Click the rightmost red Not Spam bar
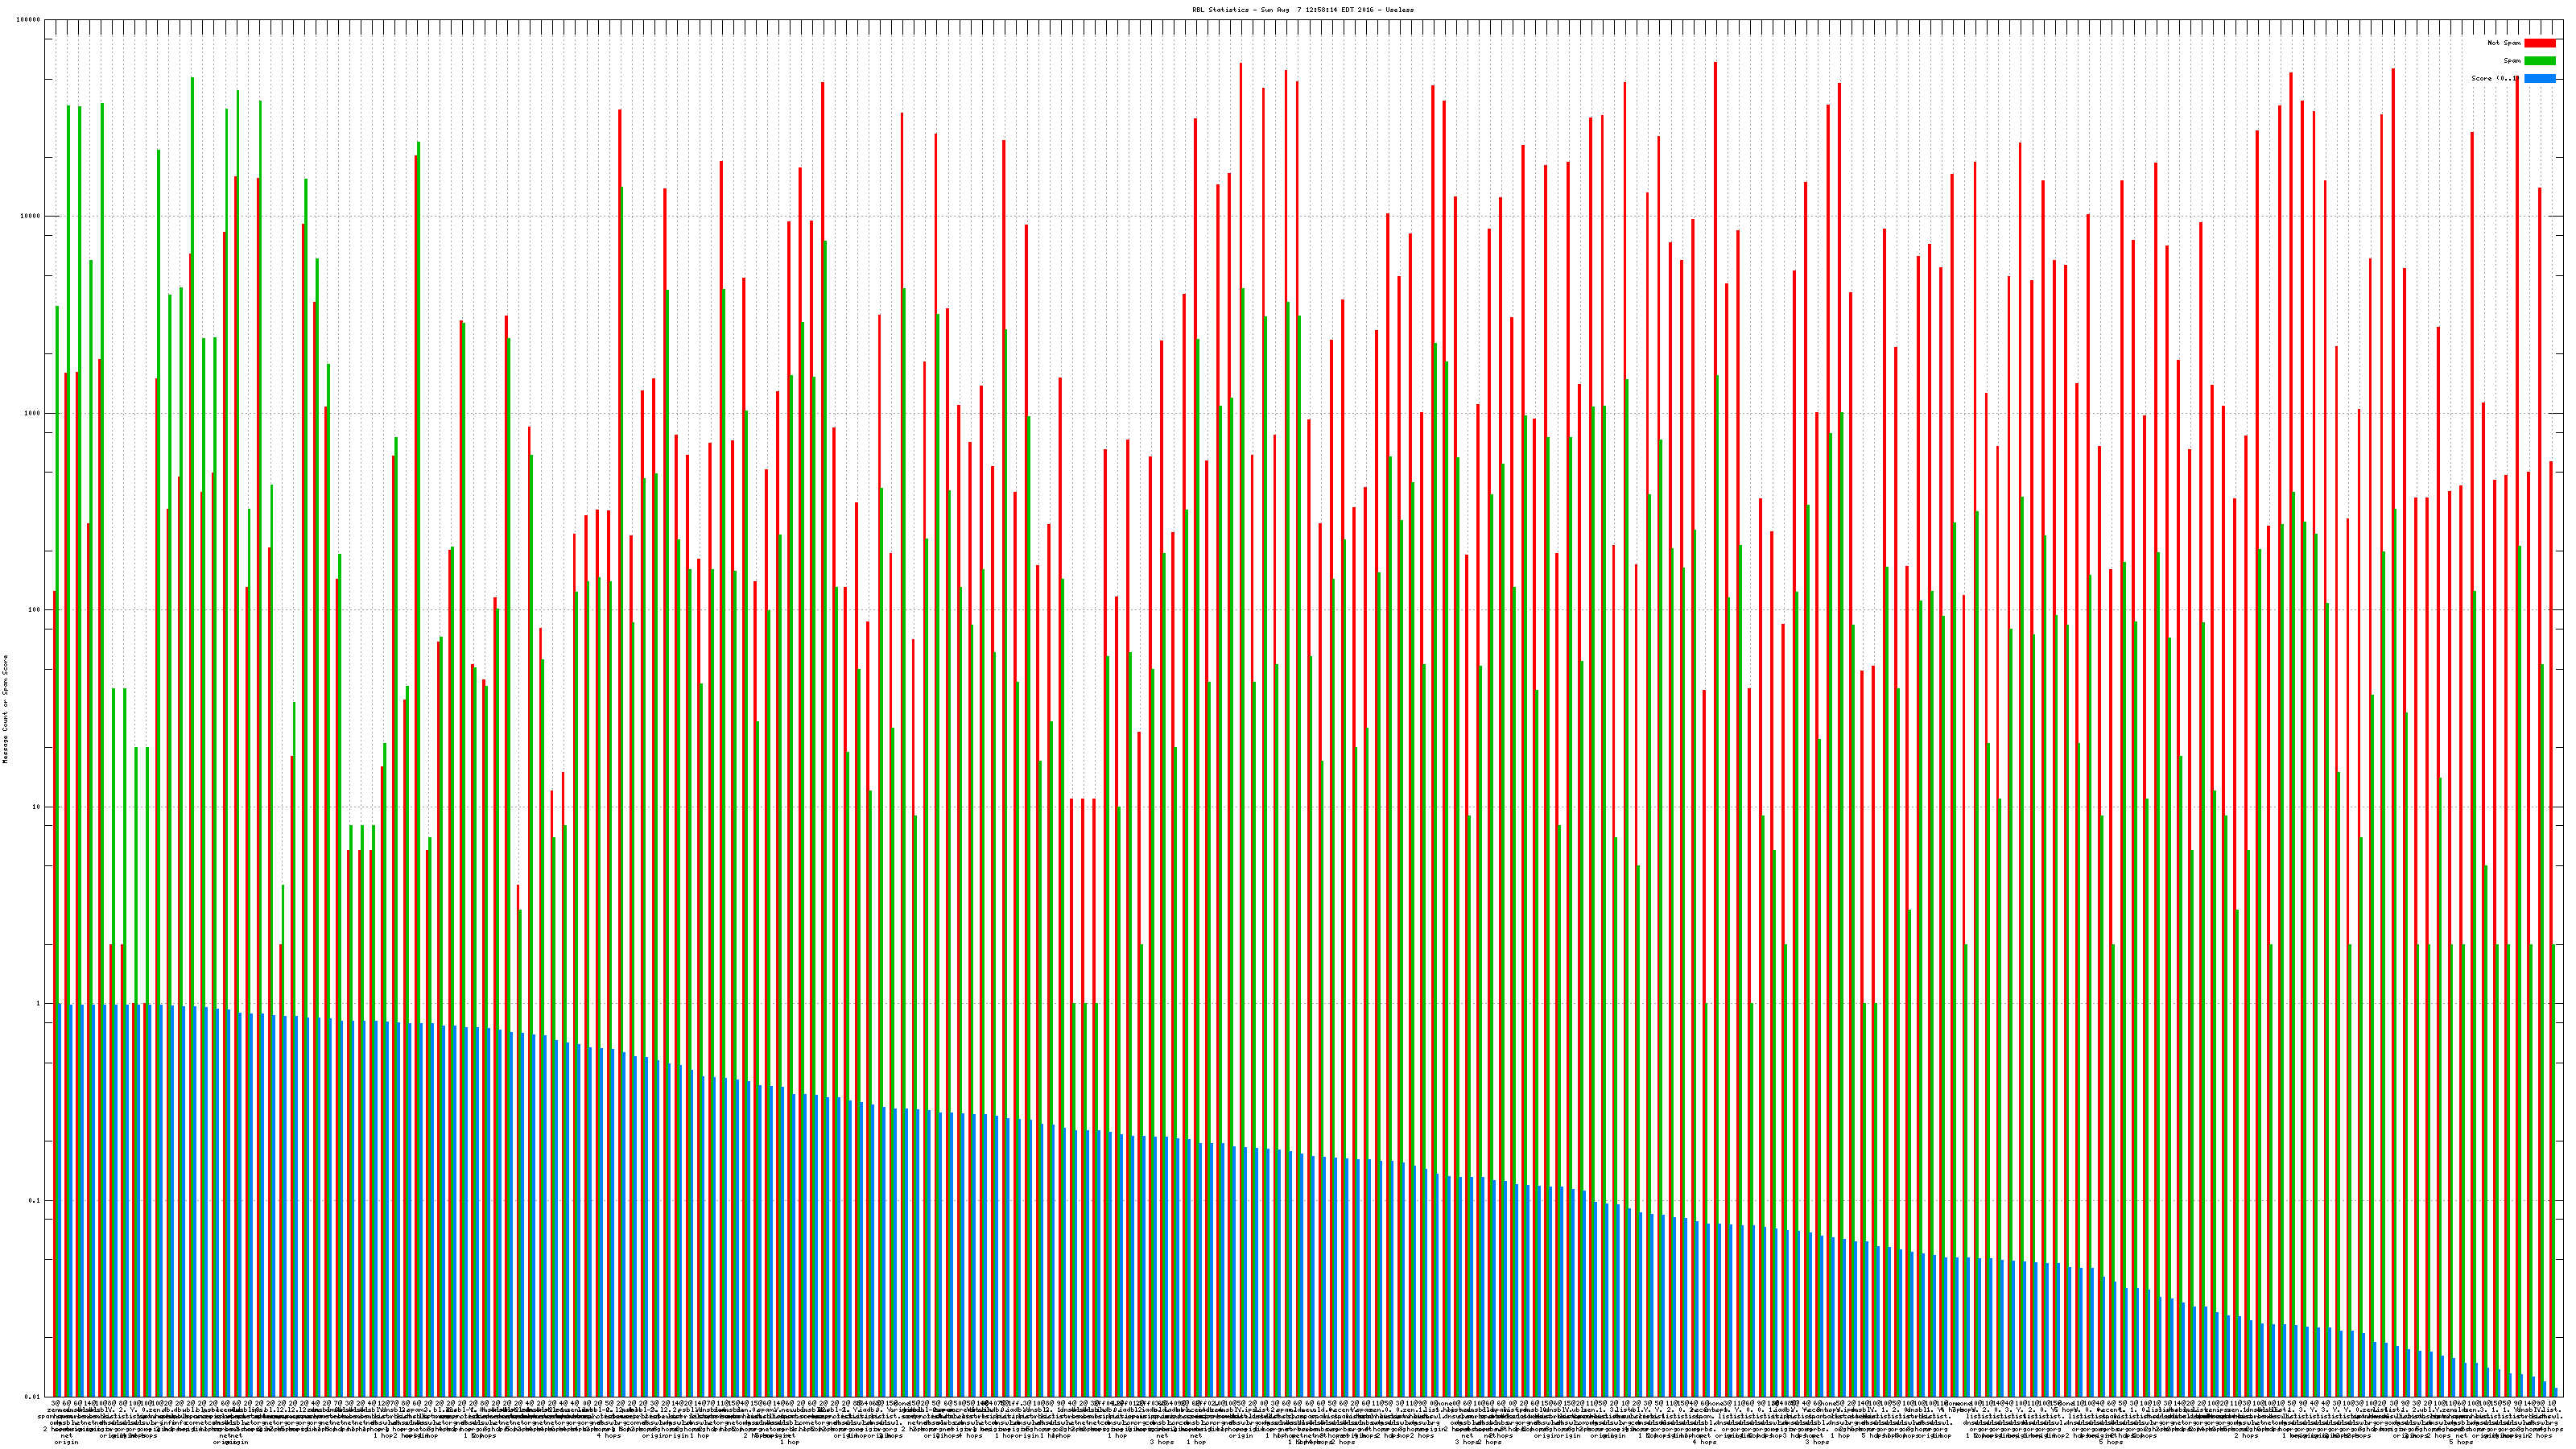 tap(2551, 930)
